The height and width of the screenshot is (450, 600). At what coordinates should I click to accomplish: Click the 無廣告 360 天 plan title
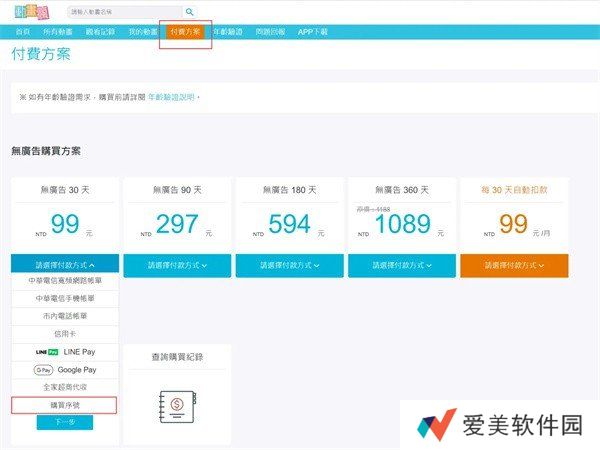[x=402, y=190]
